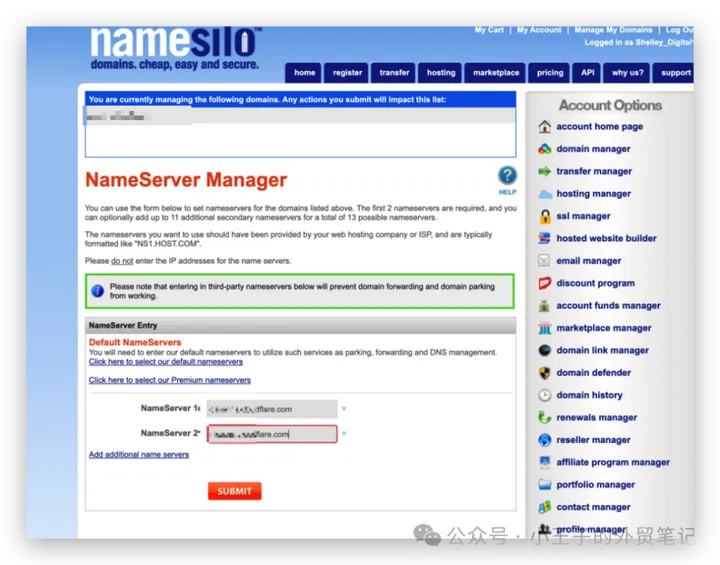Click the account home page house icon
The image size is (720, 565).
pos(545,126)
